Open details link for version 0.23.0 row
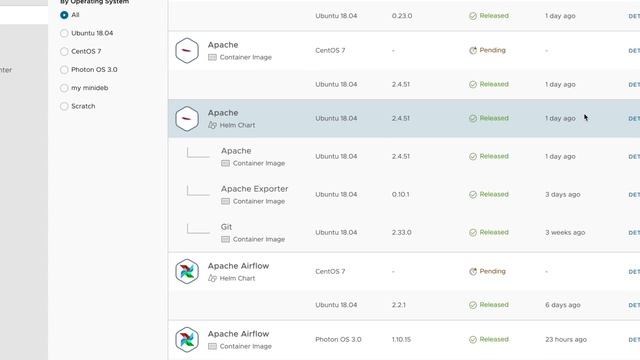This screenshot has height=360, width=640. coord(634,16)
